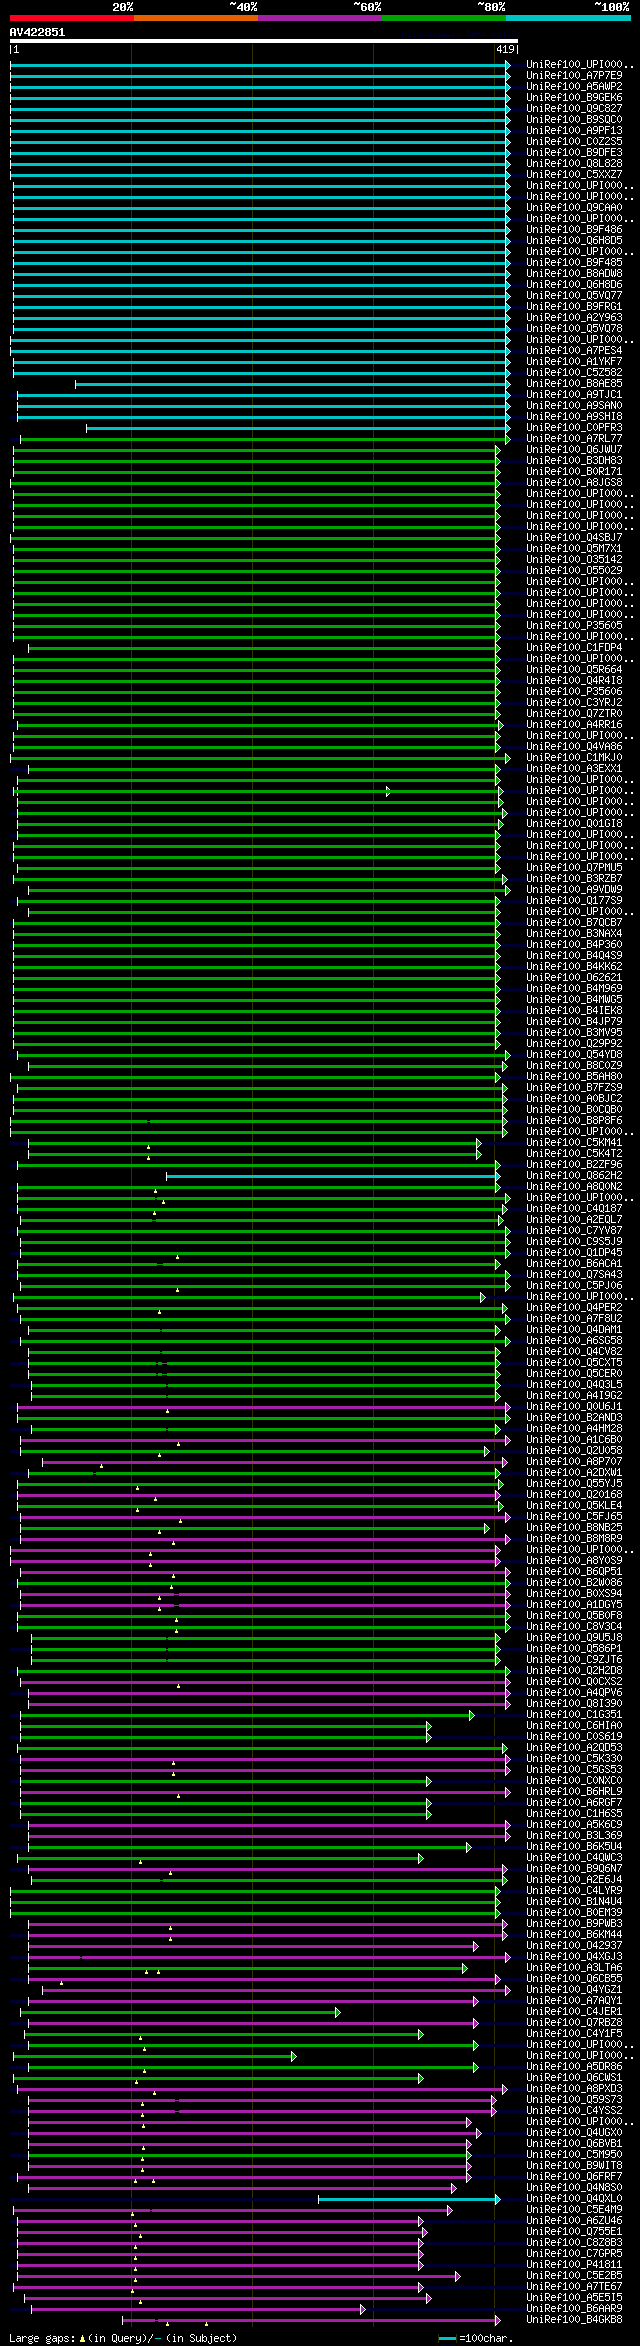Click hit label UniRef100_B9SQC0

click(x=574, y=120)
